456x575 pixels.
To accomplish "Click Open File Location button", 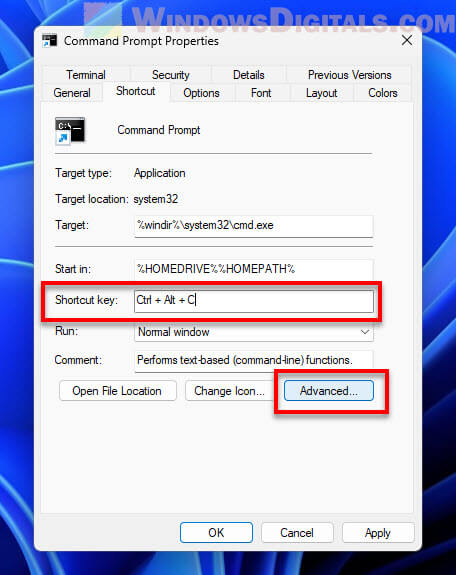I will (x=117, y=391).
